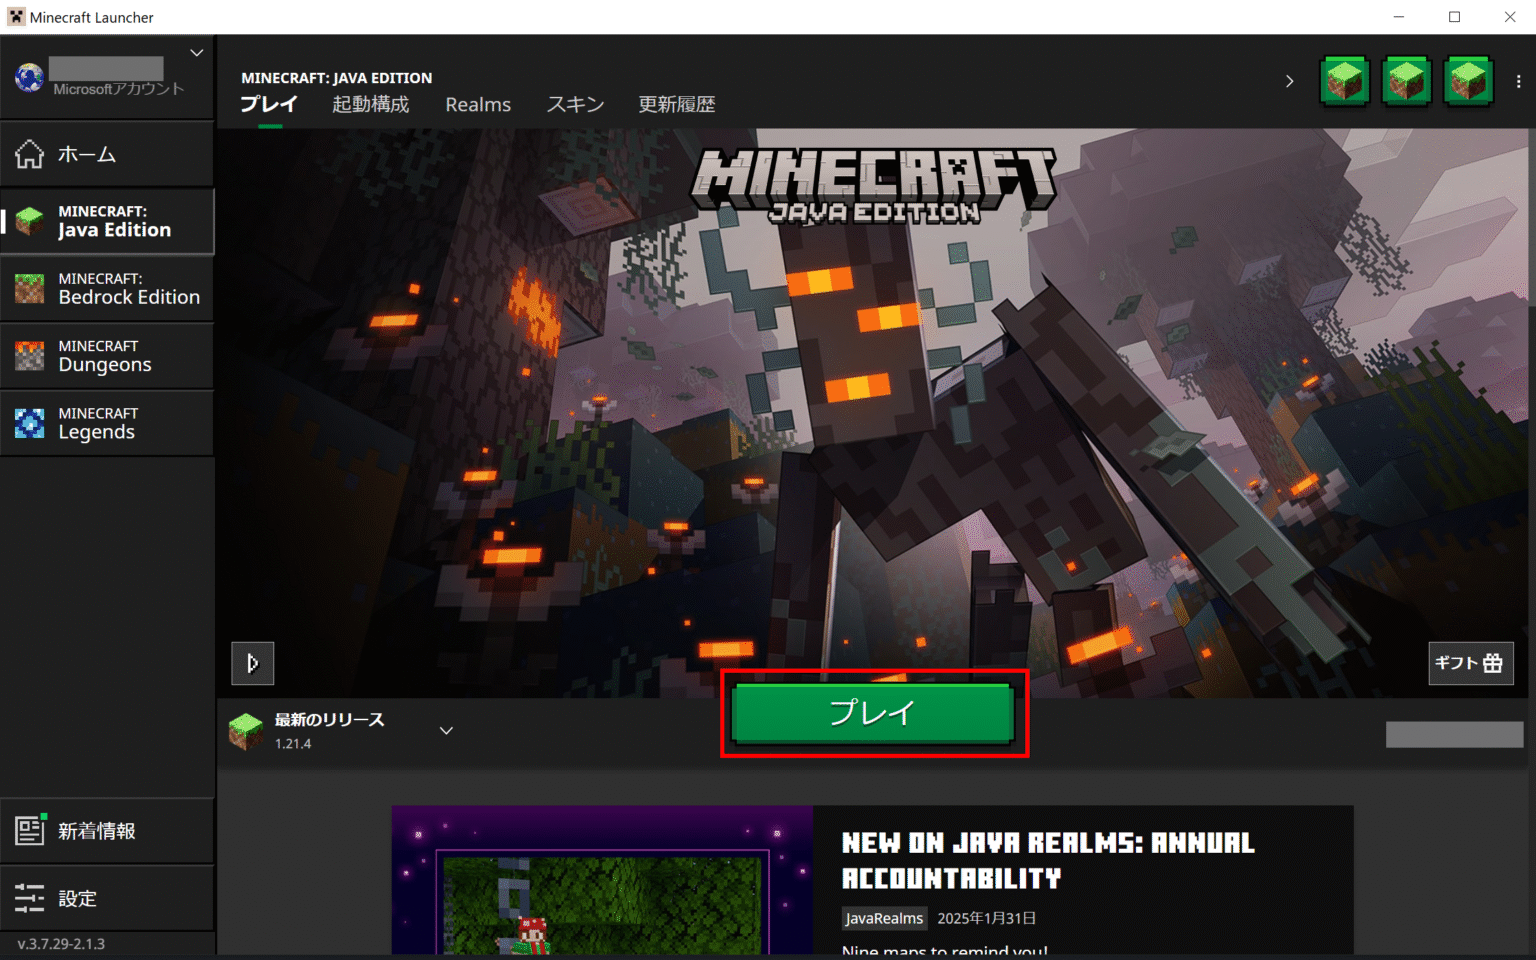1536x960 pixels.
Task: Click the ギフト (Gift) button
Action: tap(1470, 663)
